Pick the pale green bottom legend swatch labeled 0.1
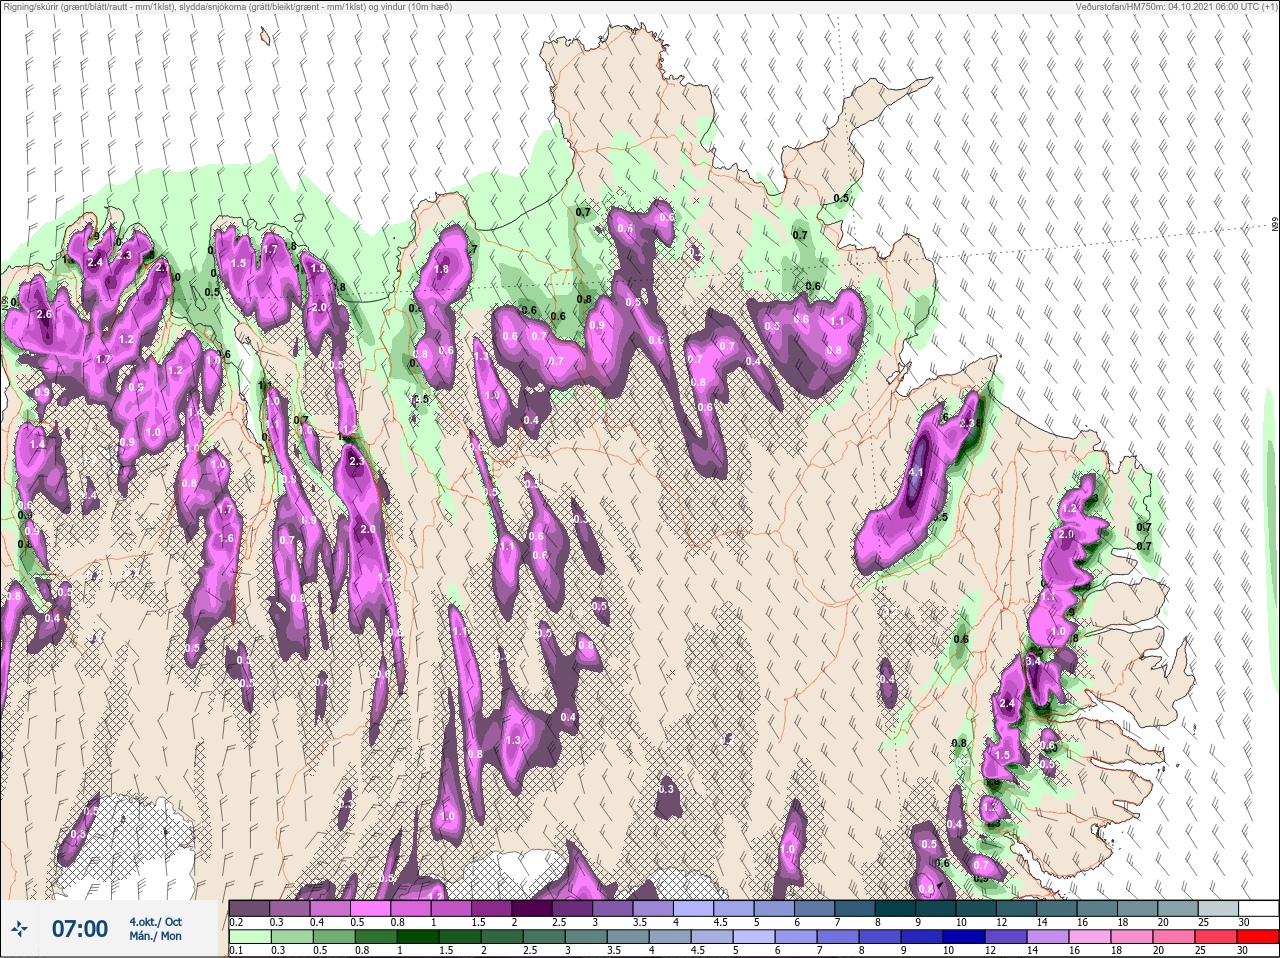 249,937
